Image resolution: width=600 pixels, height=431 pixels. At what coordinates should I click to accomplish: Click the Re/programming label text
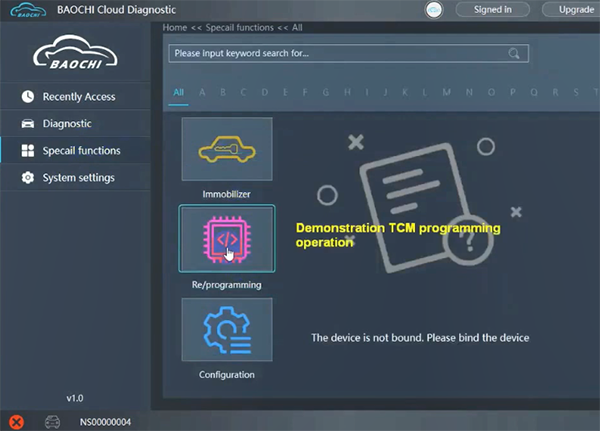(x=227, y=285)
